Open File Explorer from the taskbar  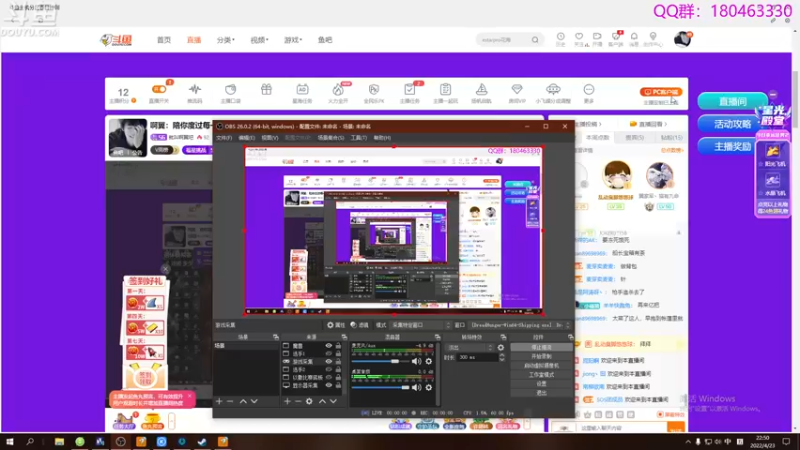tap(59, 441)
